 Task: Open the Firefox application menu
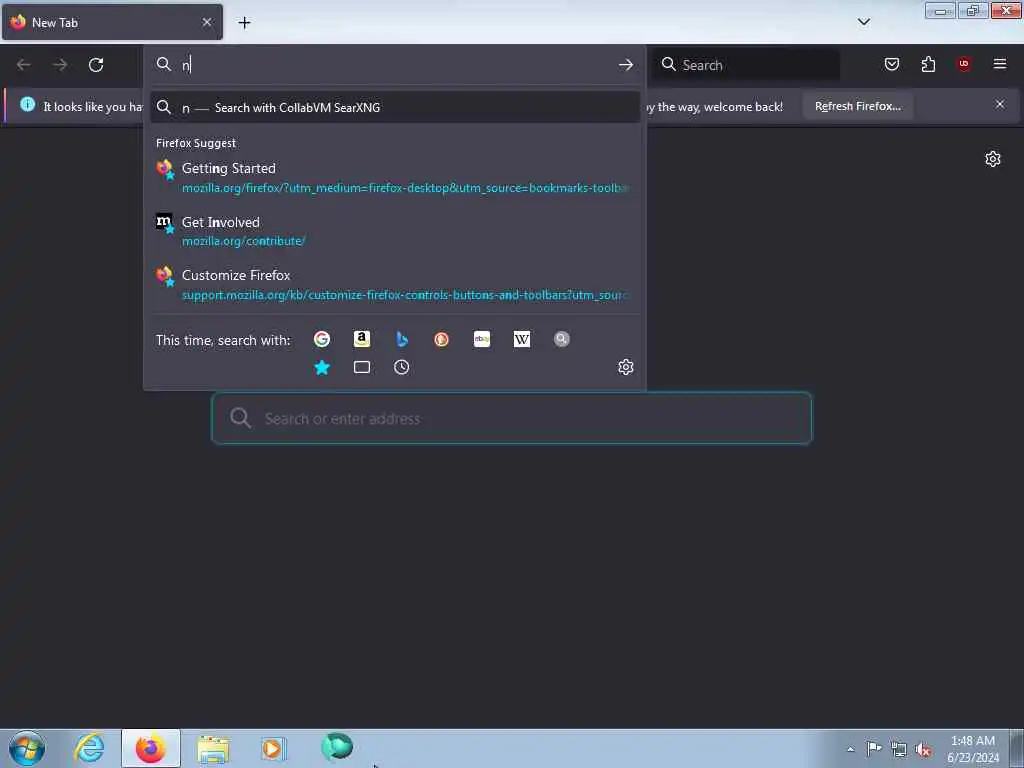pos(1000,64)
